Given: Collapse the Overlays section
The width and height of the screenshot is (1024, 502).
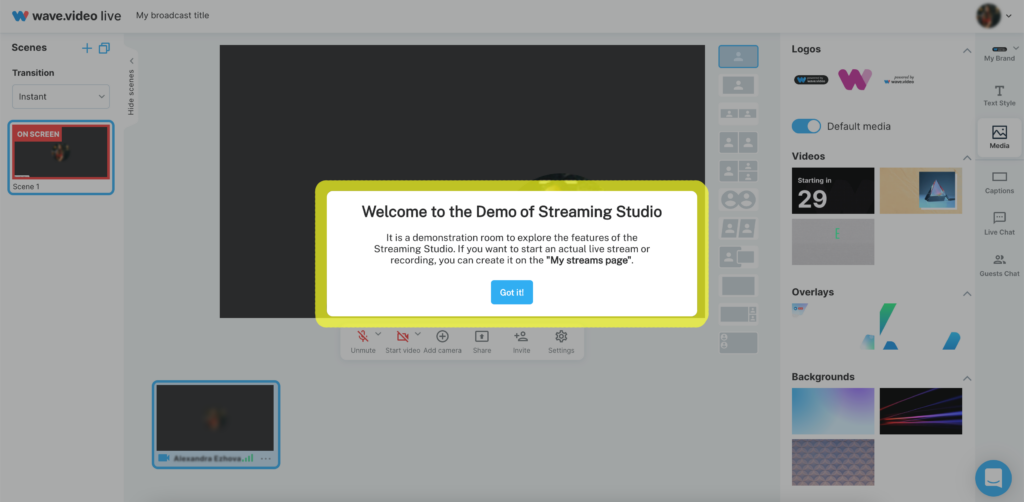Looking at the screenshot, I should (x=967, y=293).
